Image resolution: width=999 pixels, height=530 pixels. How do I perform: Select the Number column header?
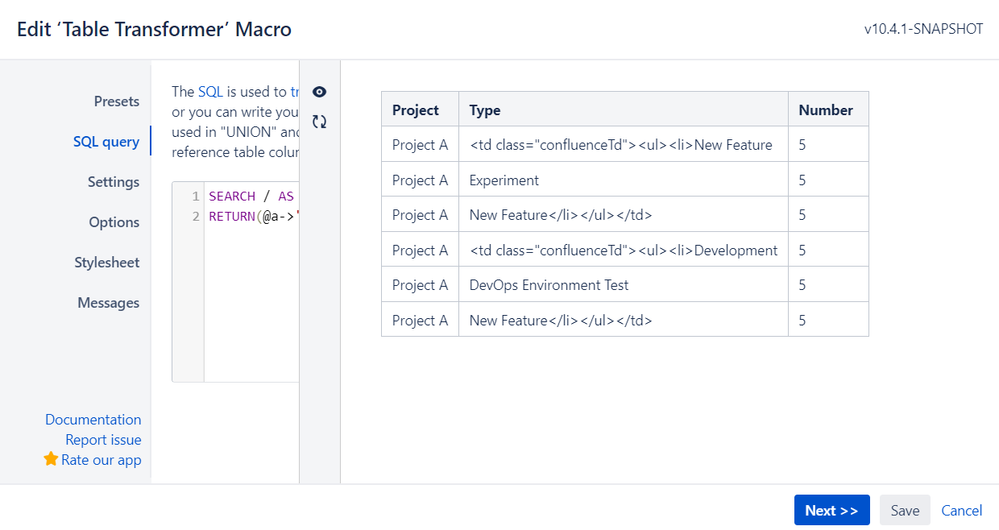click(x=826, y=110)
